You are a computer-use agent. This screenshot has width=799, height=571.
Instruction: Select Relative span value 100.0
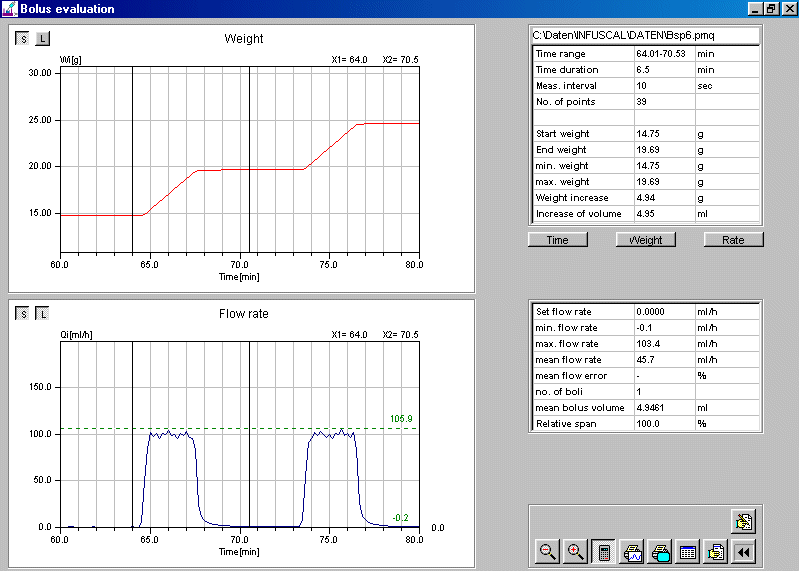(648, 424)
